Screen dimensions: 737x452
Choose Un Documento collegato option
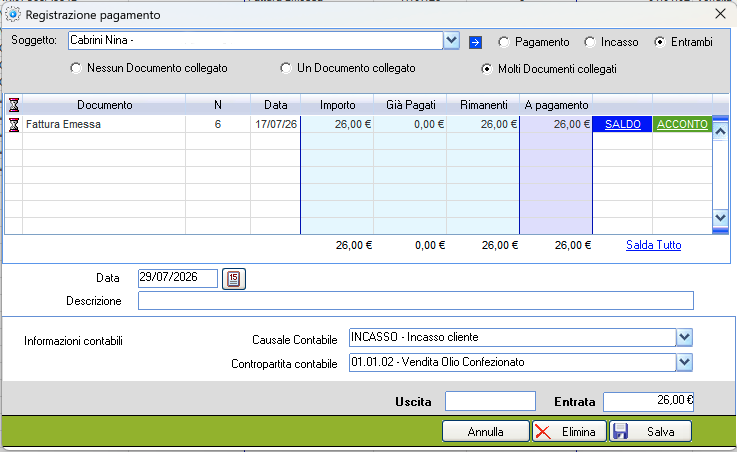(285, 68)
